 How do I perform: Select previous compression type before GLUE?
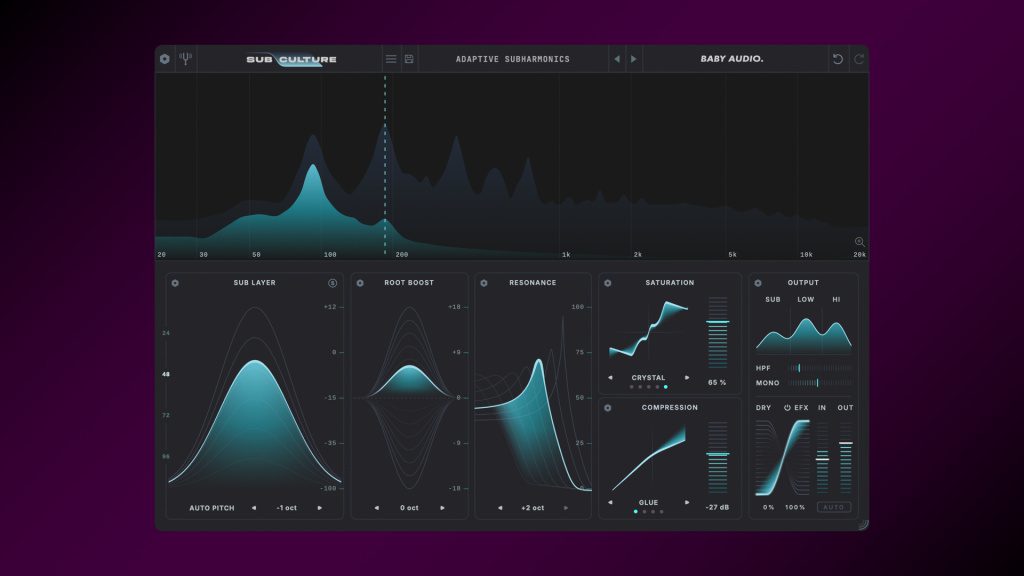611,502
